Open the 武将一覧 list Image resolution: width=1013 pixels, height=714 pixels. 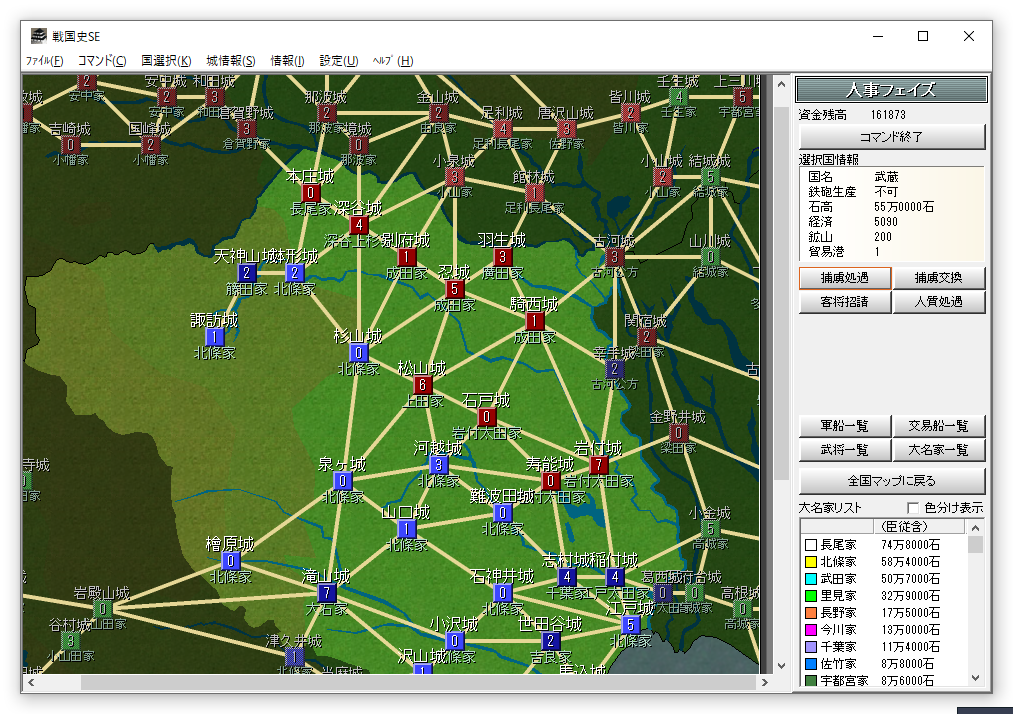[844, 451]
